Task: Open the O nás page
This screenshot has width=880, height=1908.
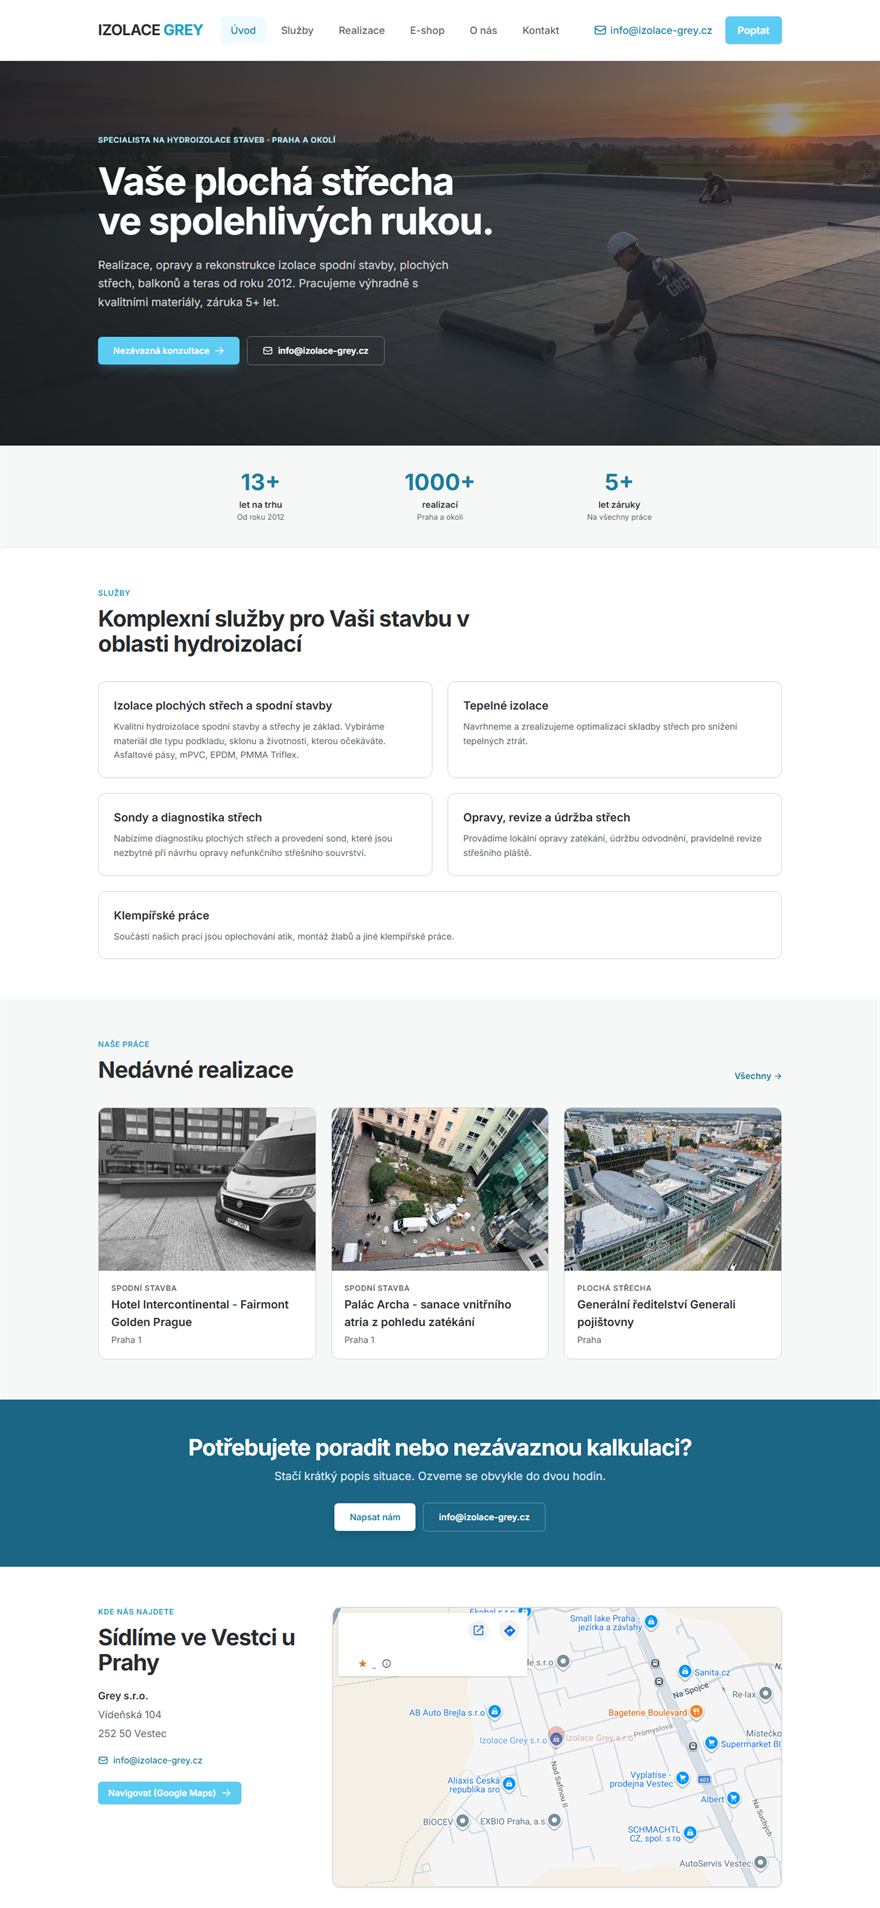Action: point(483,30)
